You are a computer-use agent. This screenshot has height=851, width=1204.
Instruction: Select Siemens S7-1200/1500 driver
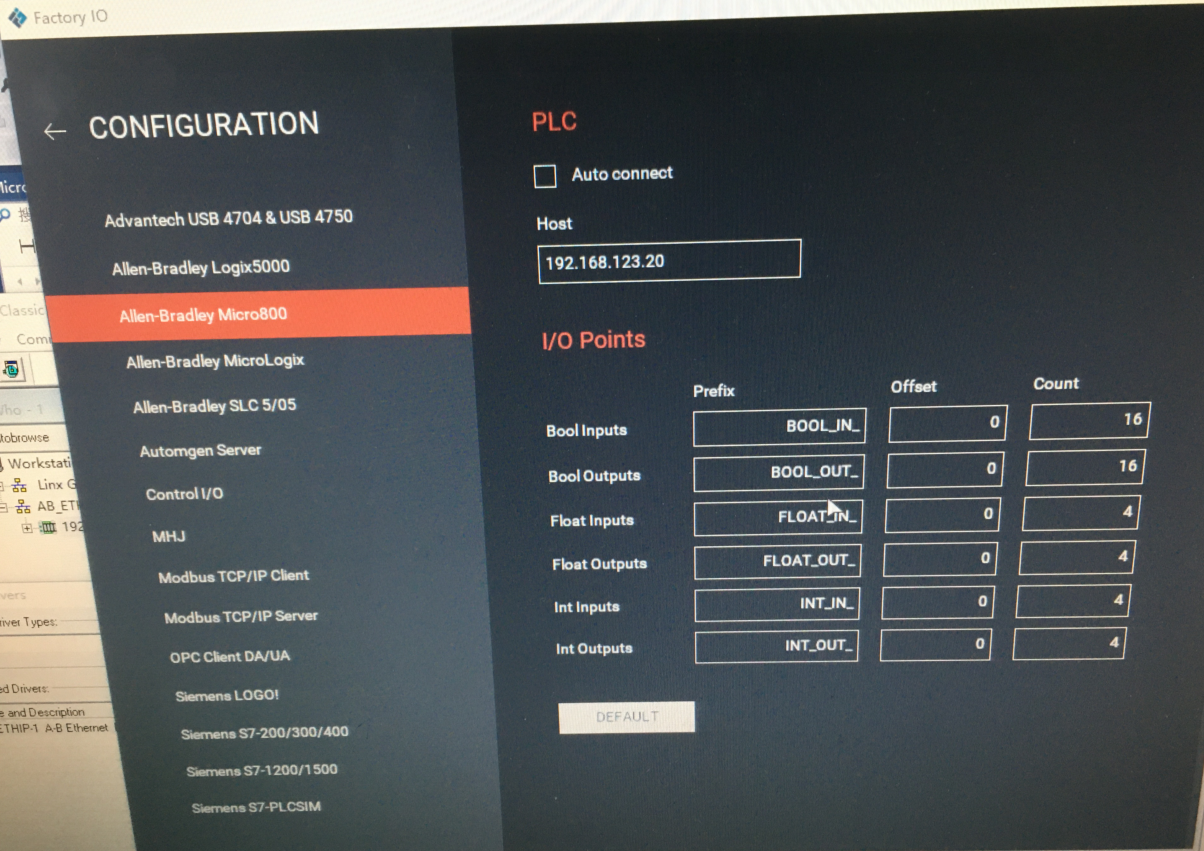pyautogui.click(x=262, y=771)
